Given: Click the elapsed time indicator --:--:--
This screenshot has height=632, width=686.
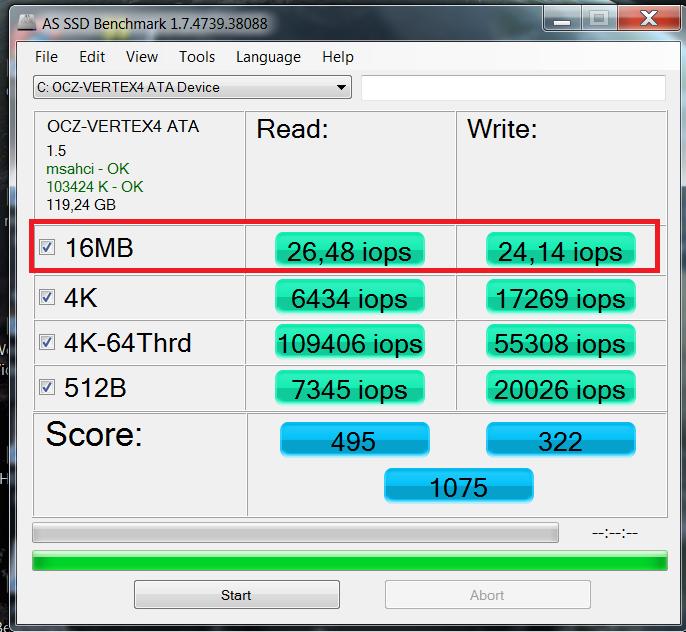Looking at the screenshot, I should click(615, 533).
